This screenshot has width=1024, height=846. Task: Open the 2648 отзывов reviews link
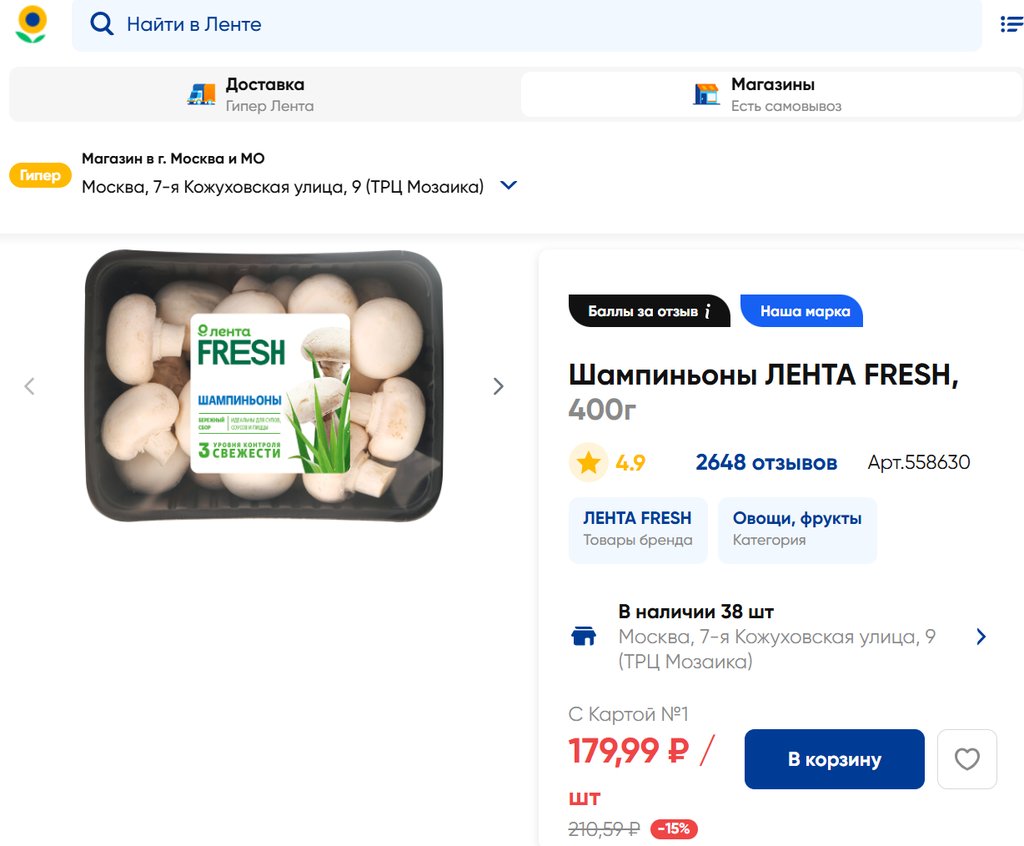point(766,462)
